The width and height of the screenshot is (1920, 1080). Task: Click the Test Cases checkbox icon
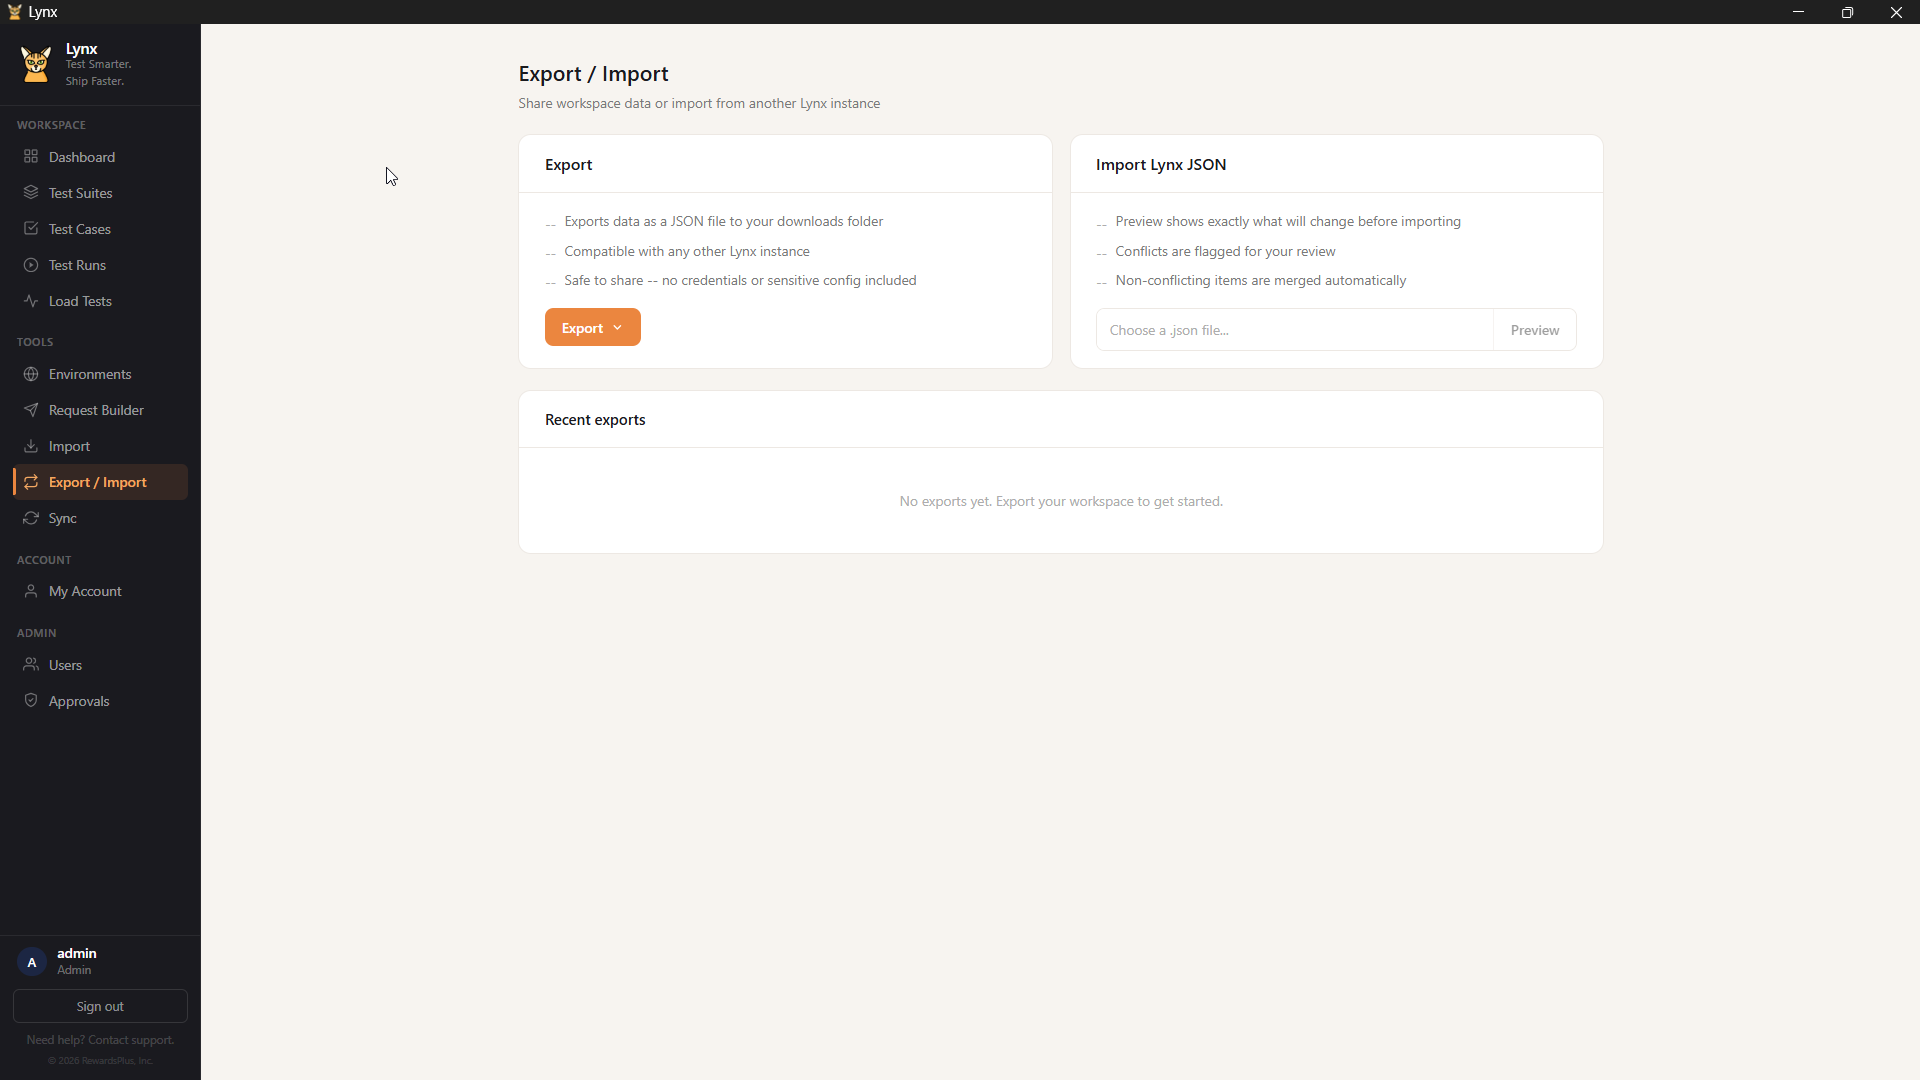pyautogui.click(x=31, y=229)
